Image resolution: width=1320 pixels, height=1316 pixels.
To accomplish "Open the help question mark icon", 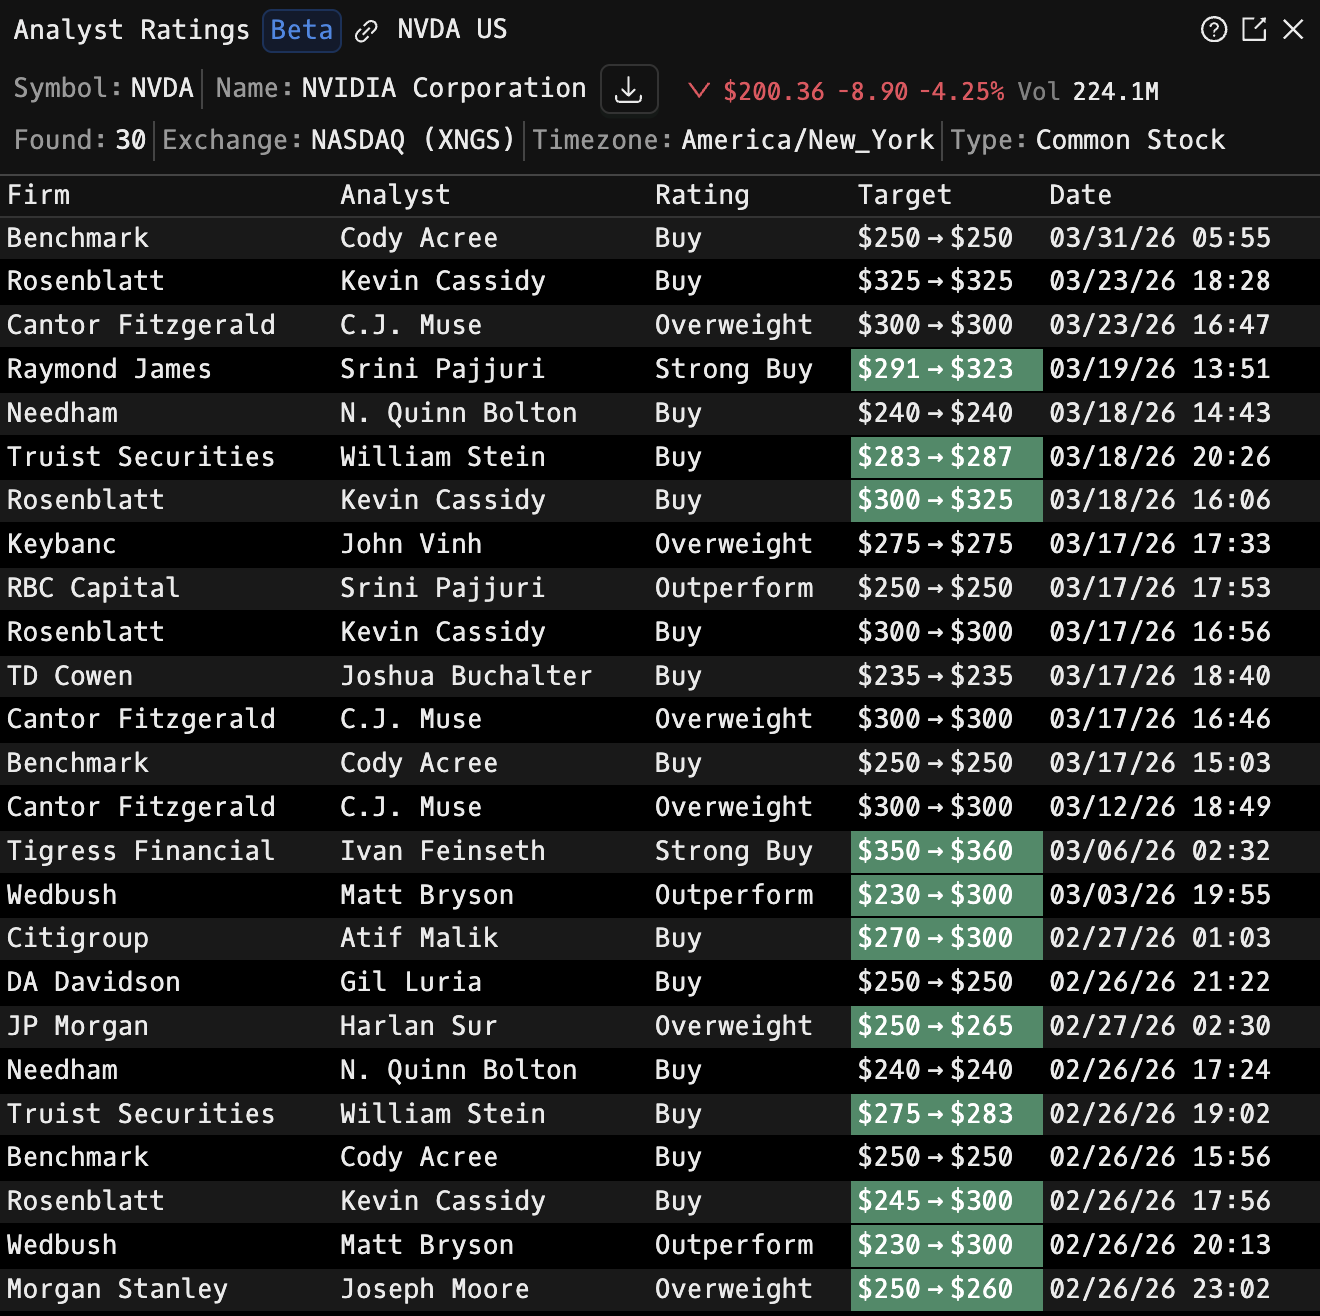I will point(1214,30).
